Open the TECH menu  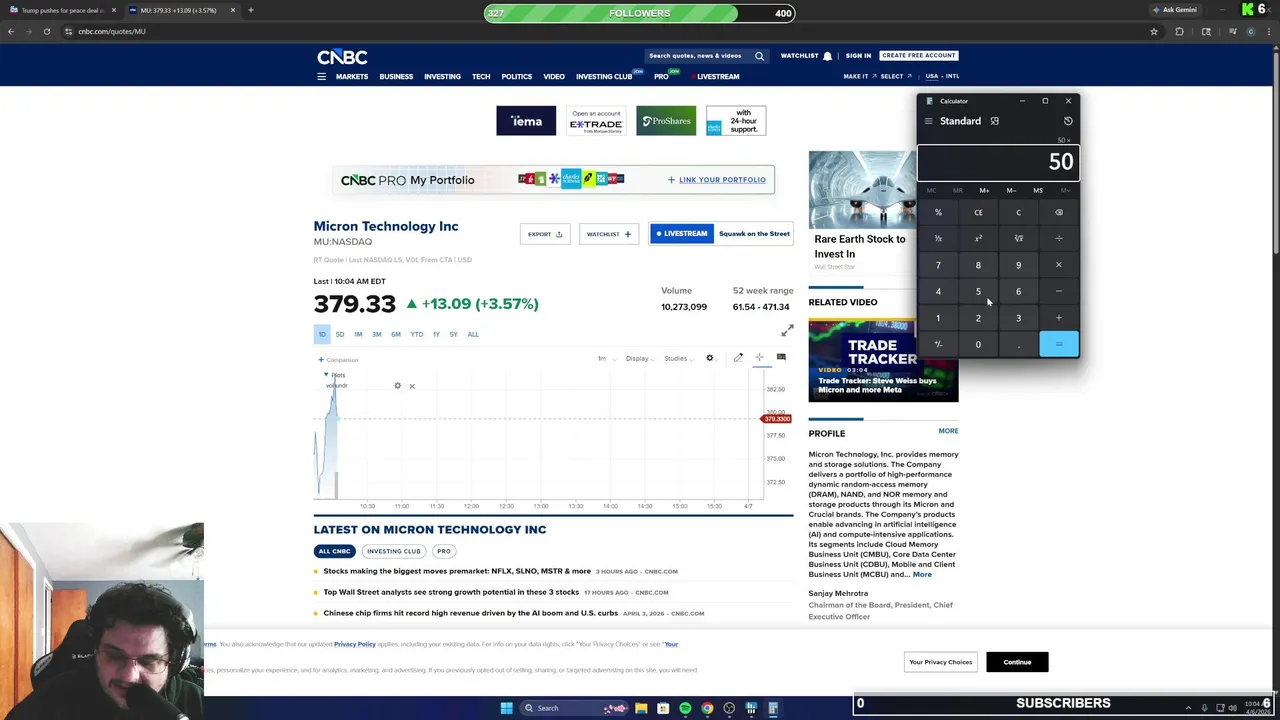pos(481,76)
